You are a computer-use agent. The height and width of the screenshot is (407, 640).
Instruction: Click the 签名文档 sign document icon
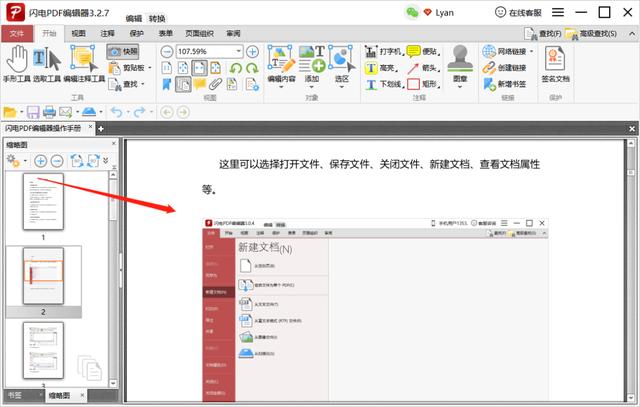[x=555, y=64]
